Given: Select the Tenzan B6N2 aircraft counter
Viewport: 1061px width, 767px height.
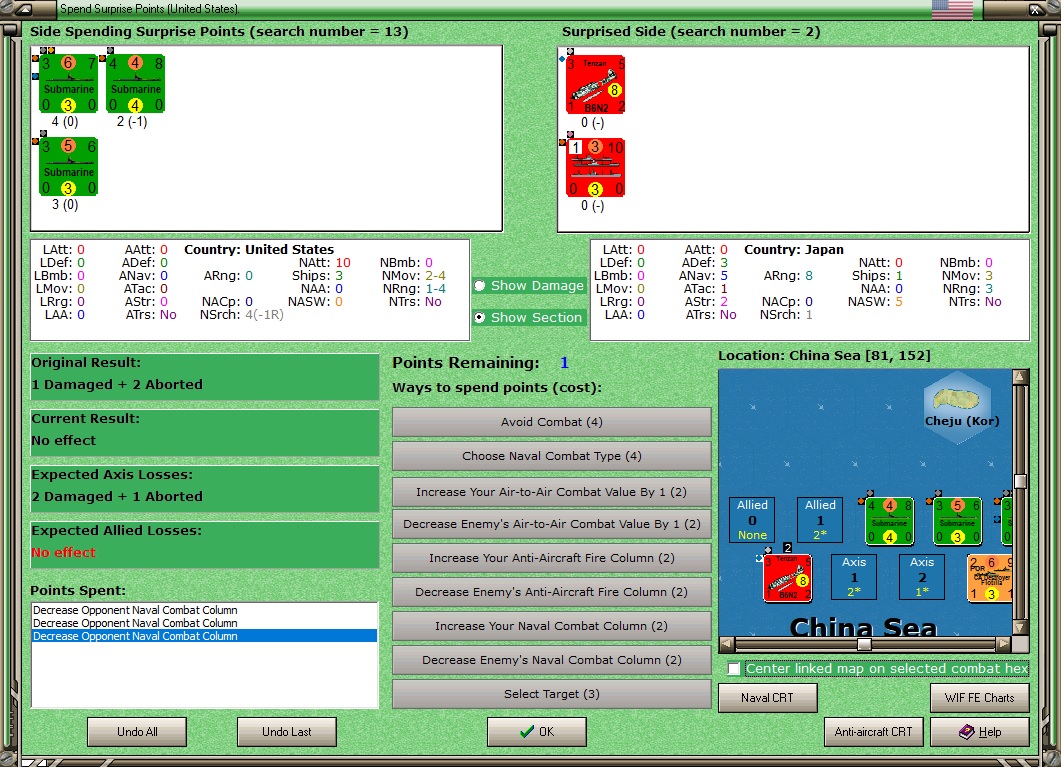Looking at the screenshot, I should [595, 85].
